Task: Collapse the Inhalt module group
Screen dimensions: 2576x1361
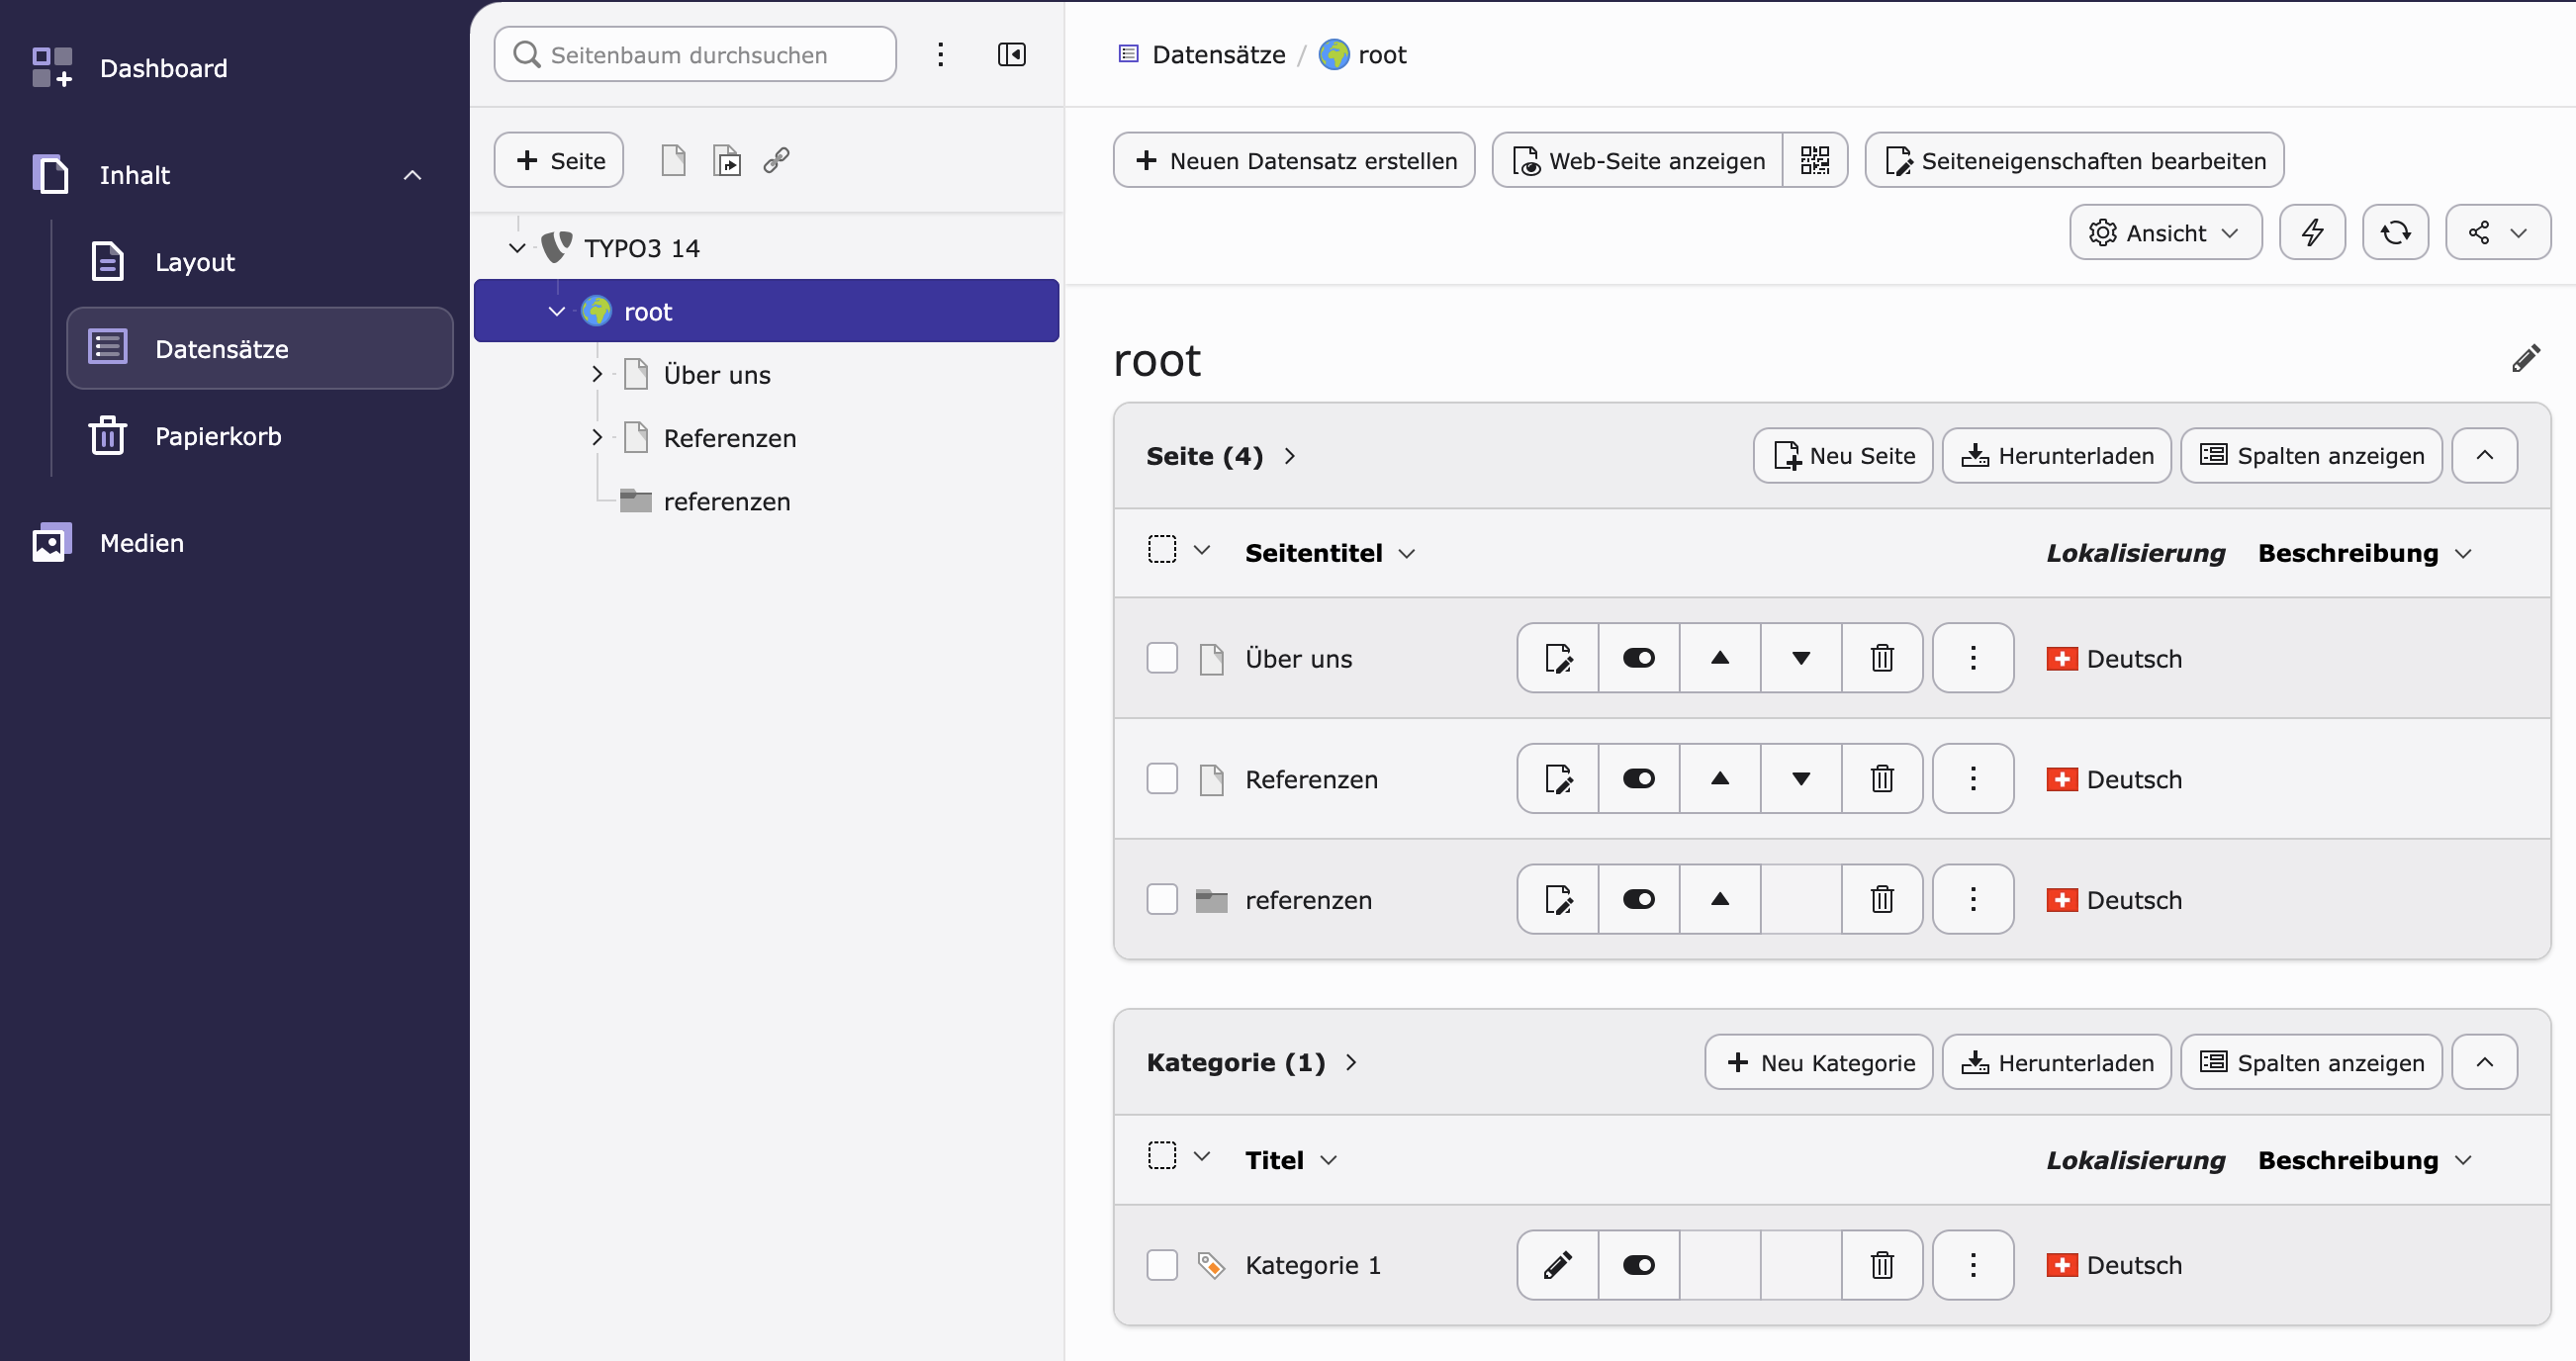Action: pos(412,175)
